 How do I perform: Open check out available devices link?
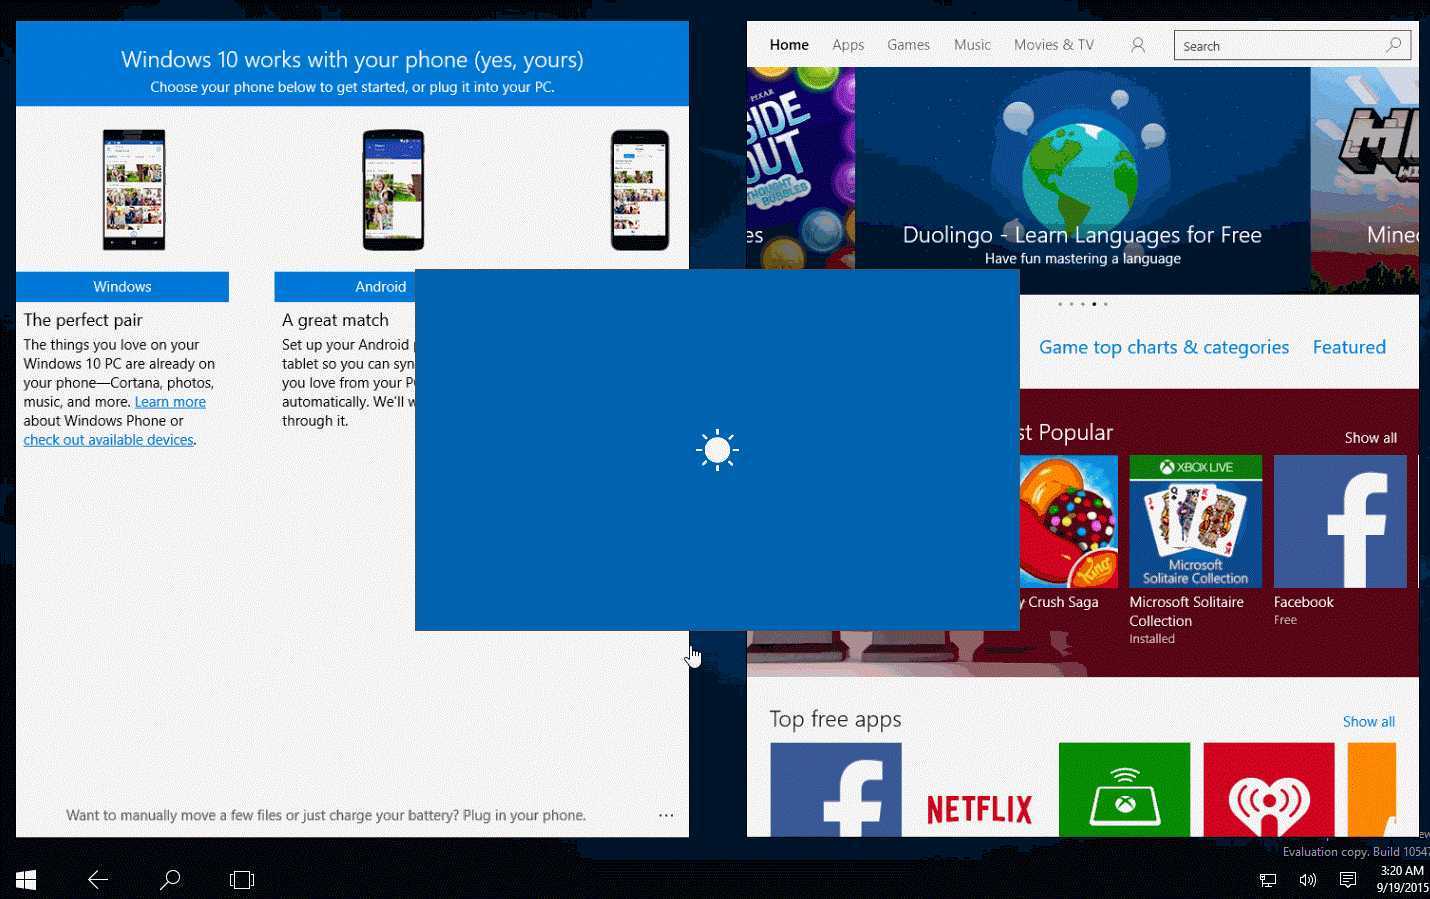(108, 440)
